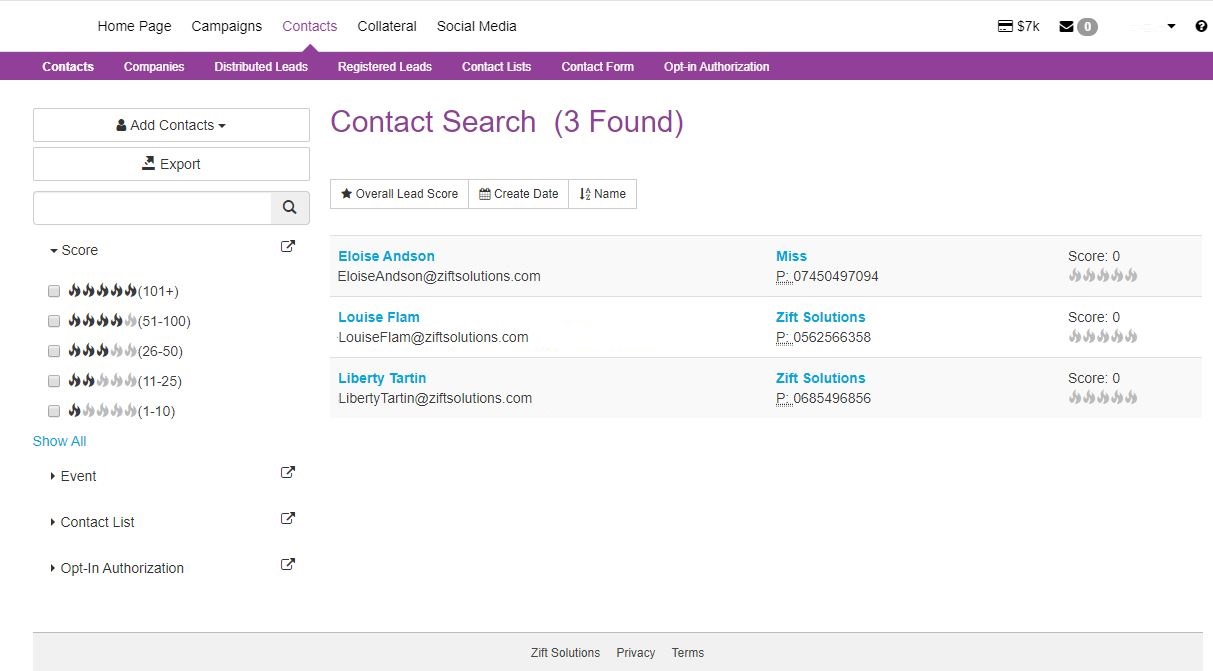Expand the Opt-In Authorization filter section
1213x671 pixels.
pos(121,567)
